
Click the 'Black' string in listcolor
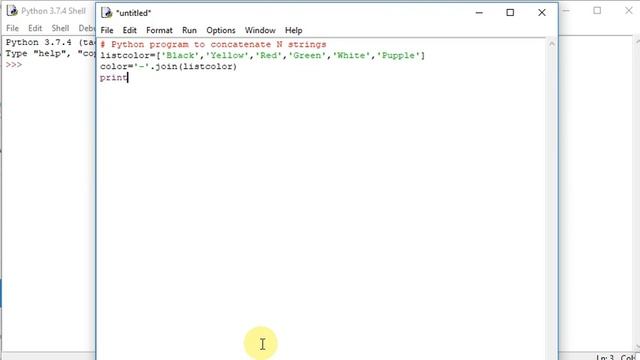coord(180,56)
